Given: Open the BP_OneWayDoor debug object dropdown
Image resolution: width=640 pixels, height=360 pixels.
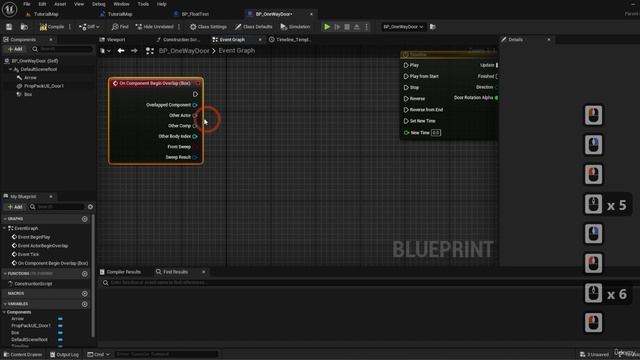Looking at the screenshot, I should tap(403, 27).
